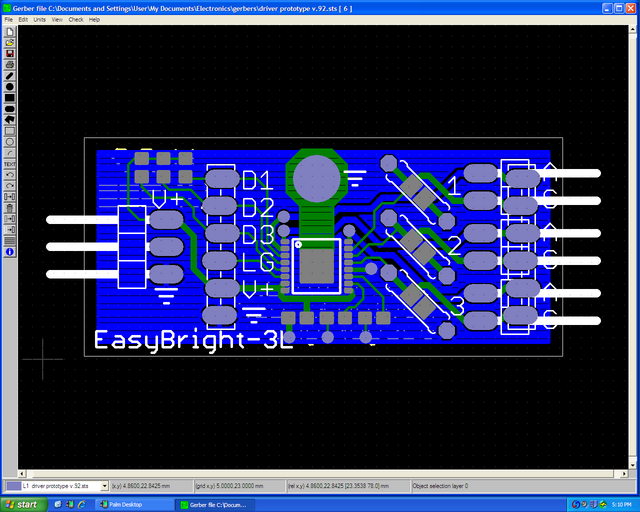Screen dimensions: 640x512
Task: Select the Line drawing tool
Action: click(x=10, y=76)
